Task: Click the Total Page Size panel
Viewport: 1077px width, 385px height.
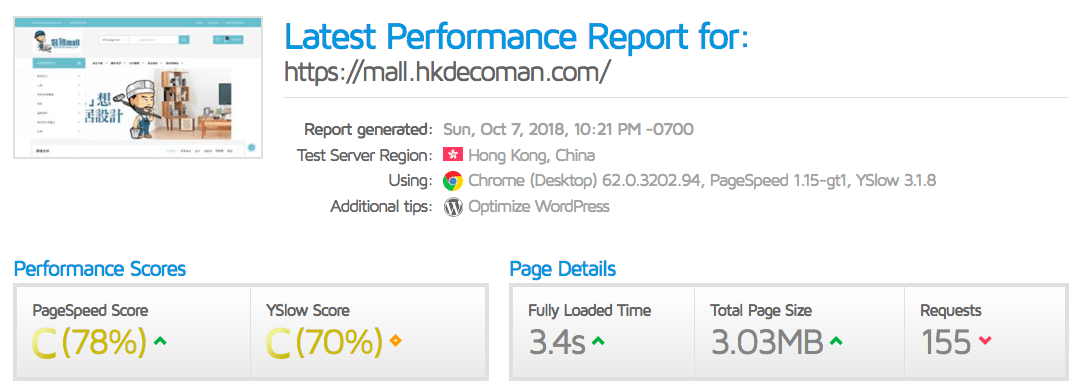Action: coord(799,332)
